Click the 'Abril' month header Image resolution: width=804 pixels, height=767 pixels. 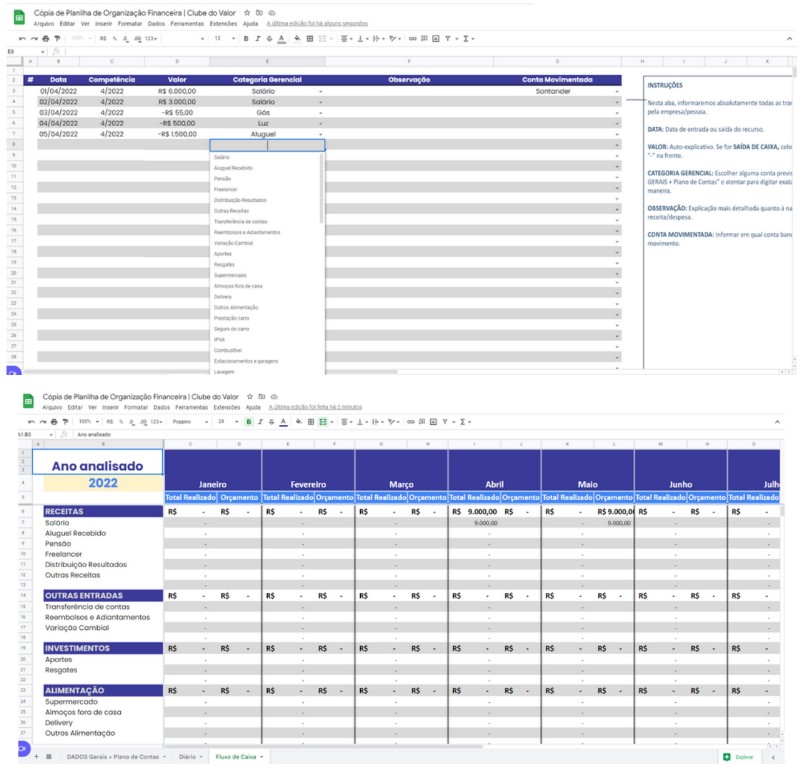click(x=494, y=485)
